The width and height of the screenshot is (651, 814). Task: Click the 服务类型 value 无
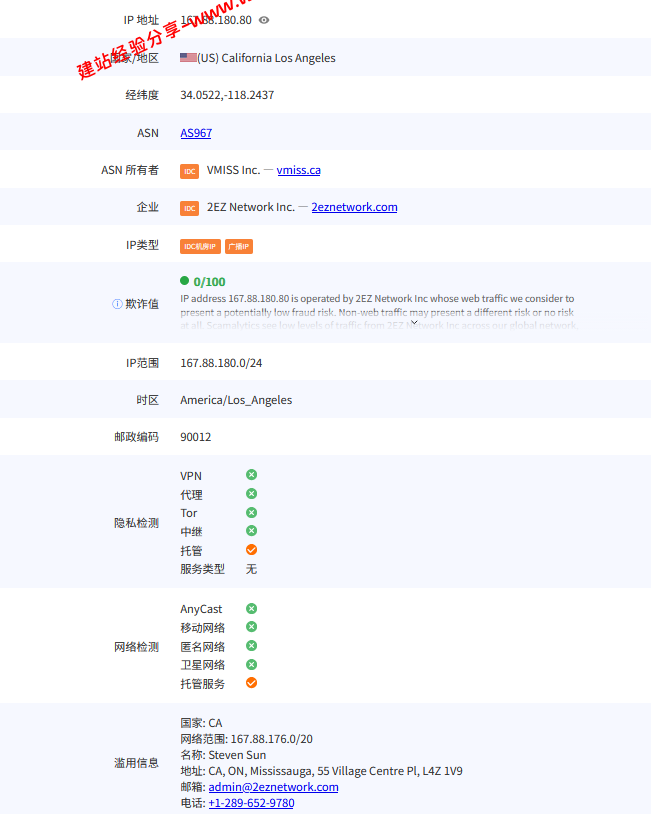pos(251,569)
